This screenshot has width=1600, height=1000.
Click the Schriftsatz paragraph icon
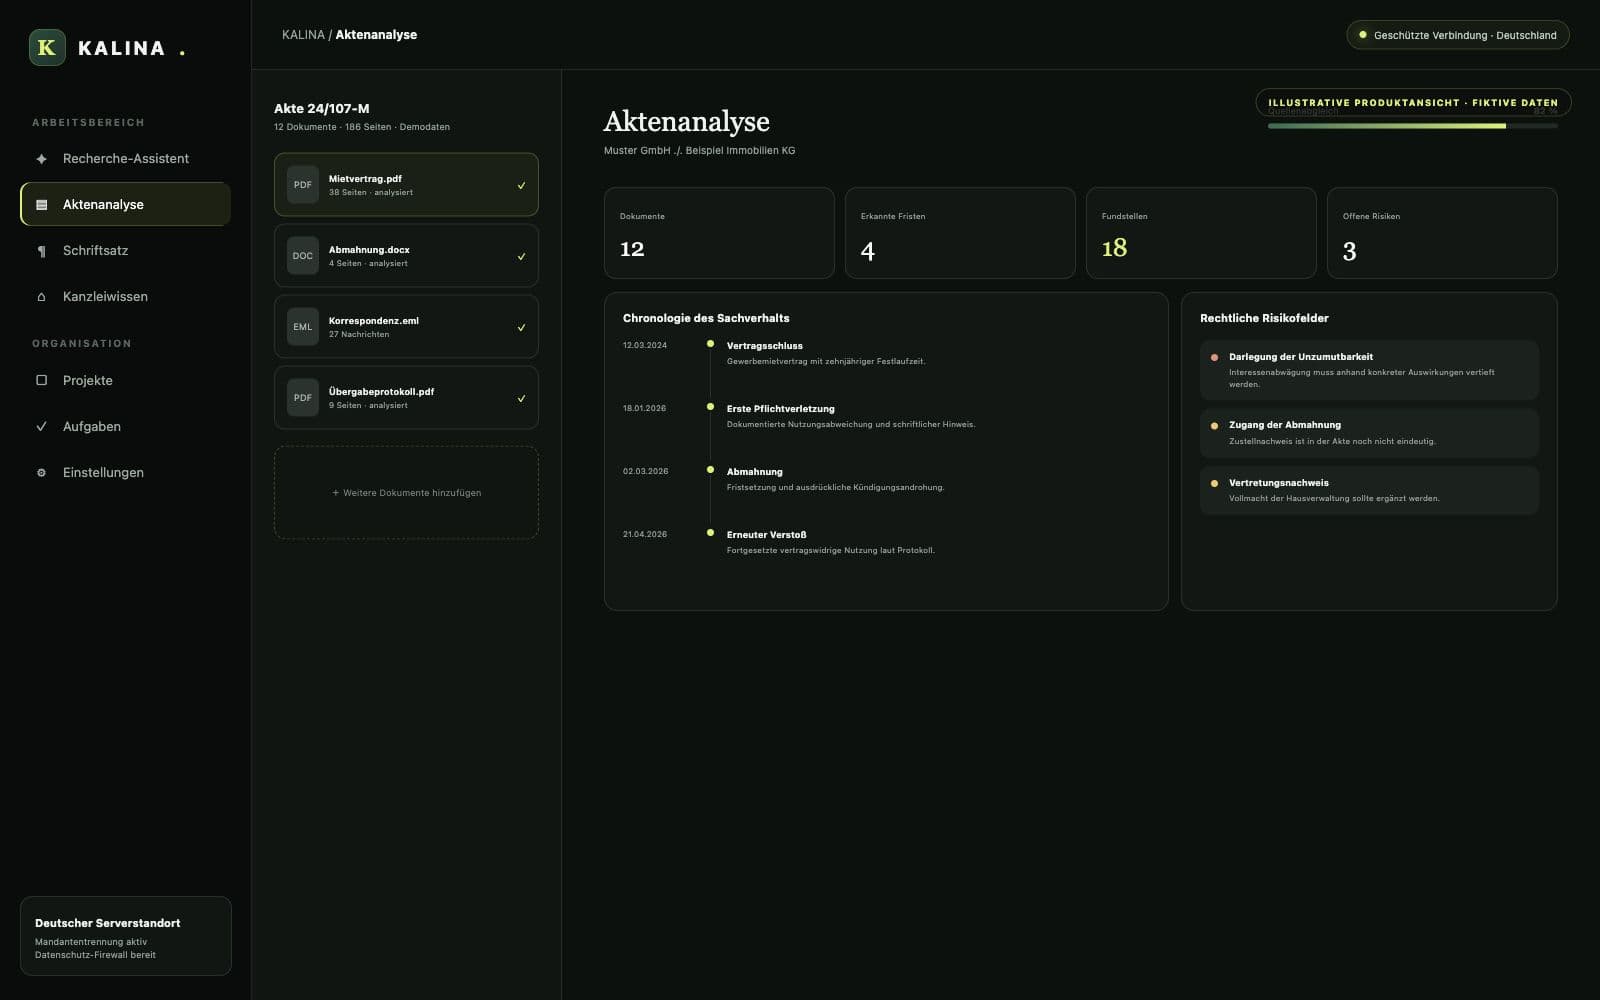coord(41,251)
